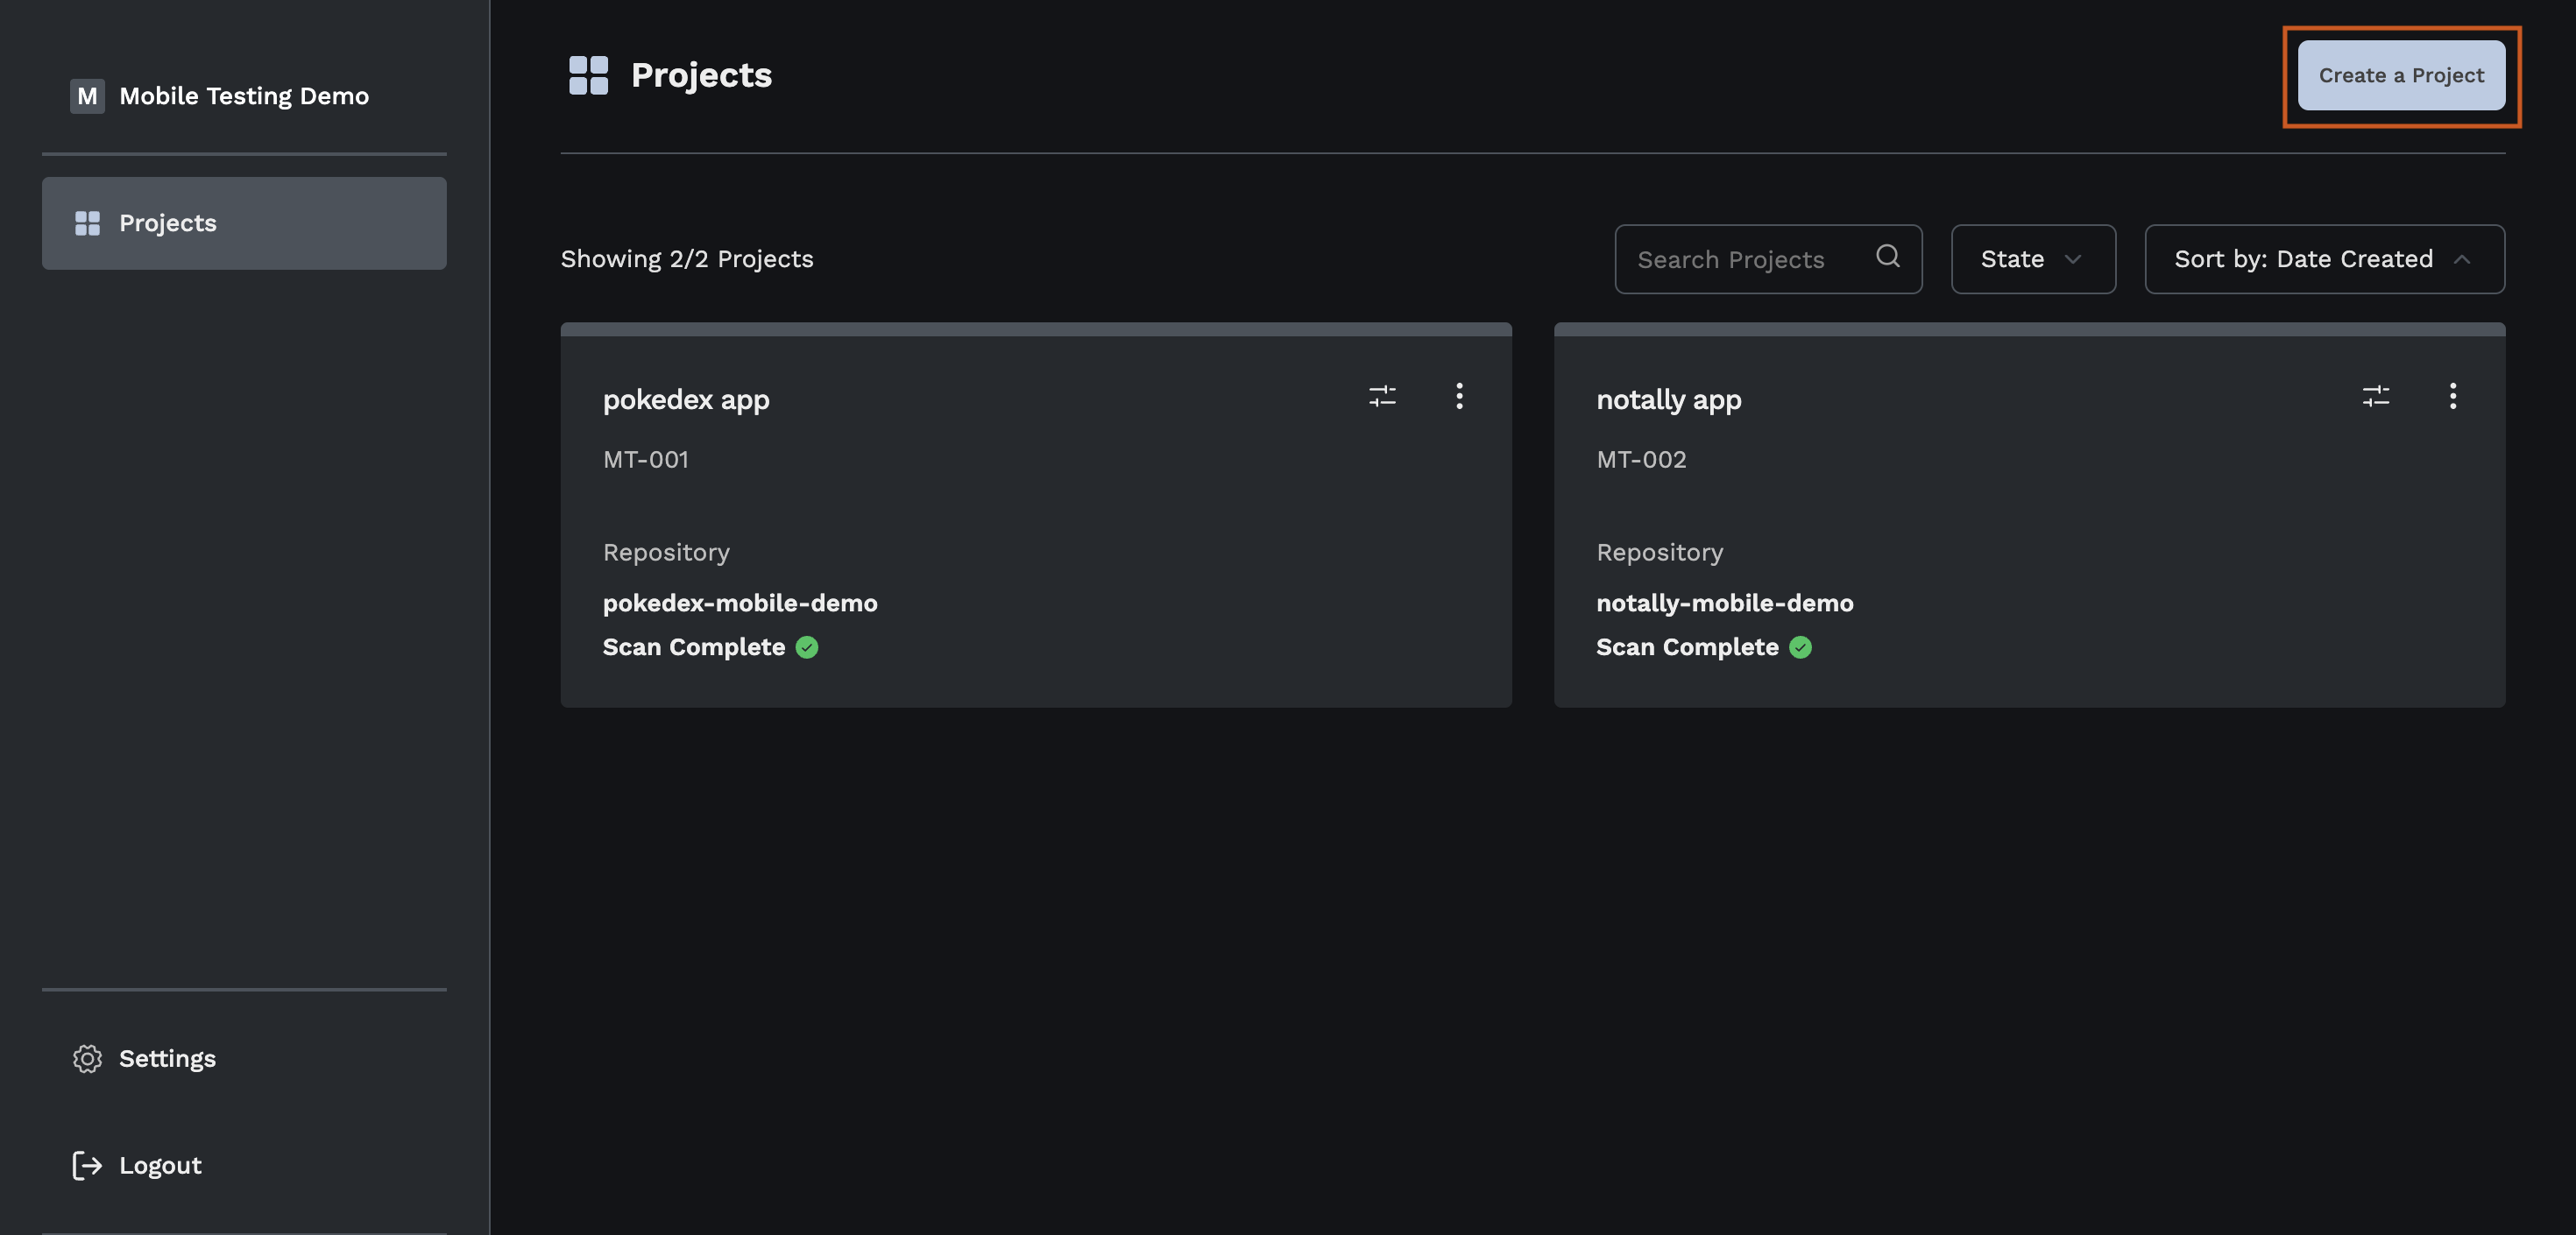Image resolution: width=2576 pixels, height=1235 pixels.
Task: Click the Projects grid icon in header
Action: (x=588, y=75)
